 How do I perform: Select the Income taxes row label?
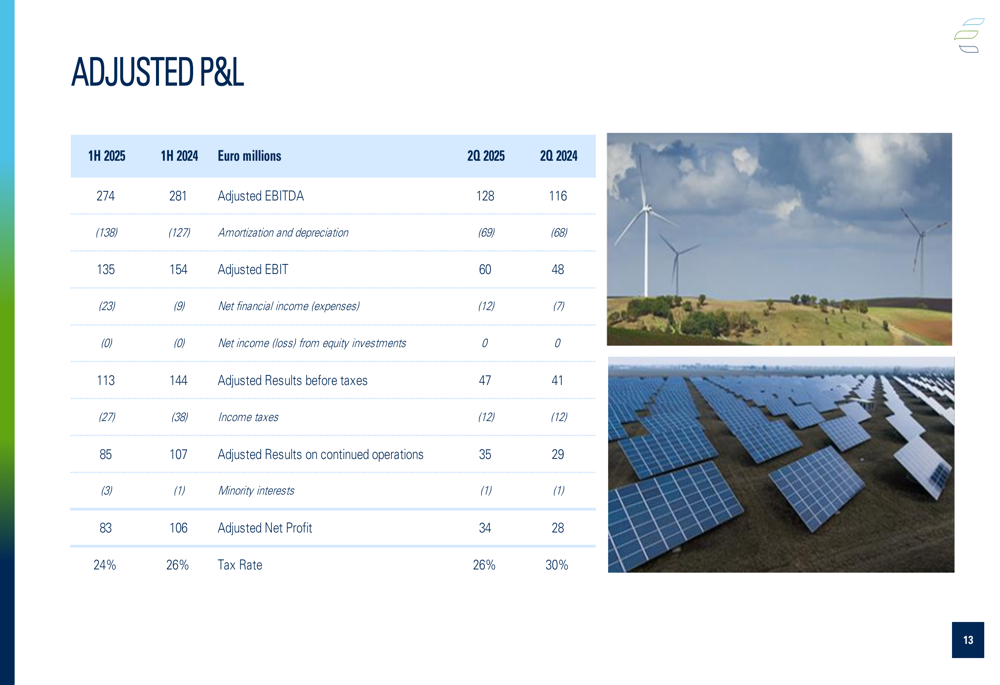[248, 417]
